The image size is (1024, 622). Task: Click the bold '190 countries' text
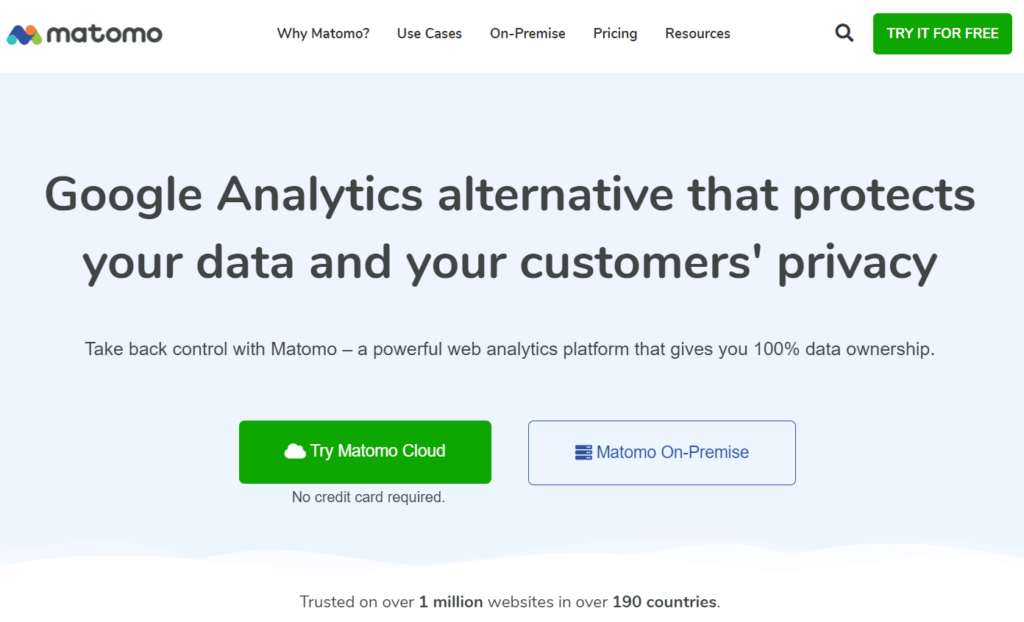click(x=664, y=602)
